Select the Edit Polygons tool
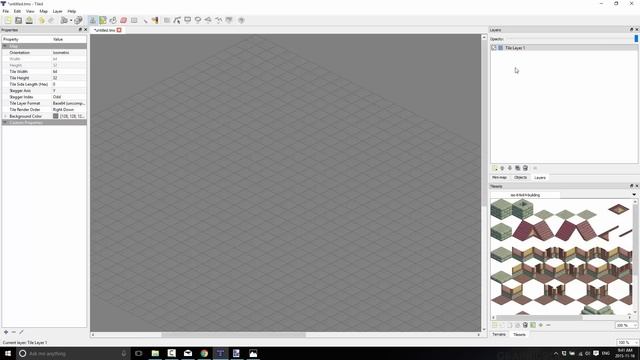The height and width of the screenshot is (360, 640). pyautogui.click(x=177, y=20)
